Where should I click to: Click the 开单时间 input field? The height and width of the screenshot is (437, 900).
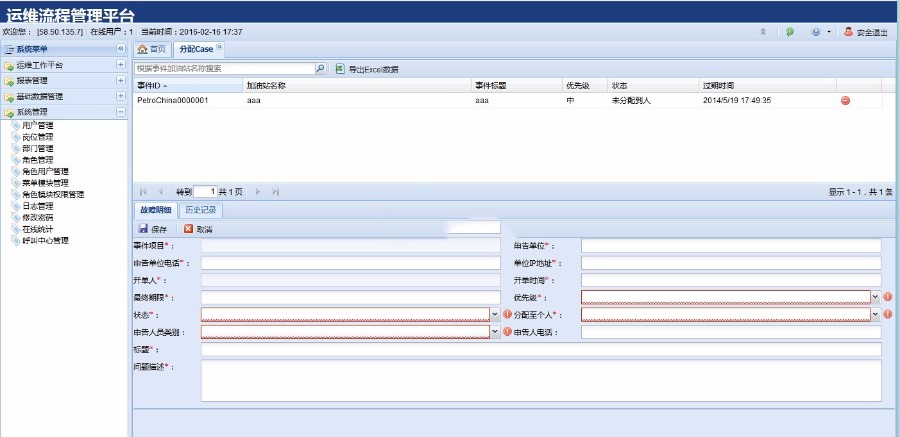pos(731,280)
